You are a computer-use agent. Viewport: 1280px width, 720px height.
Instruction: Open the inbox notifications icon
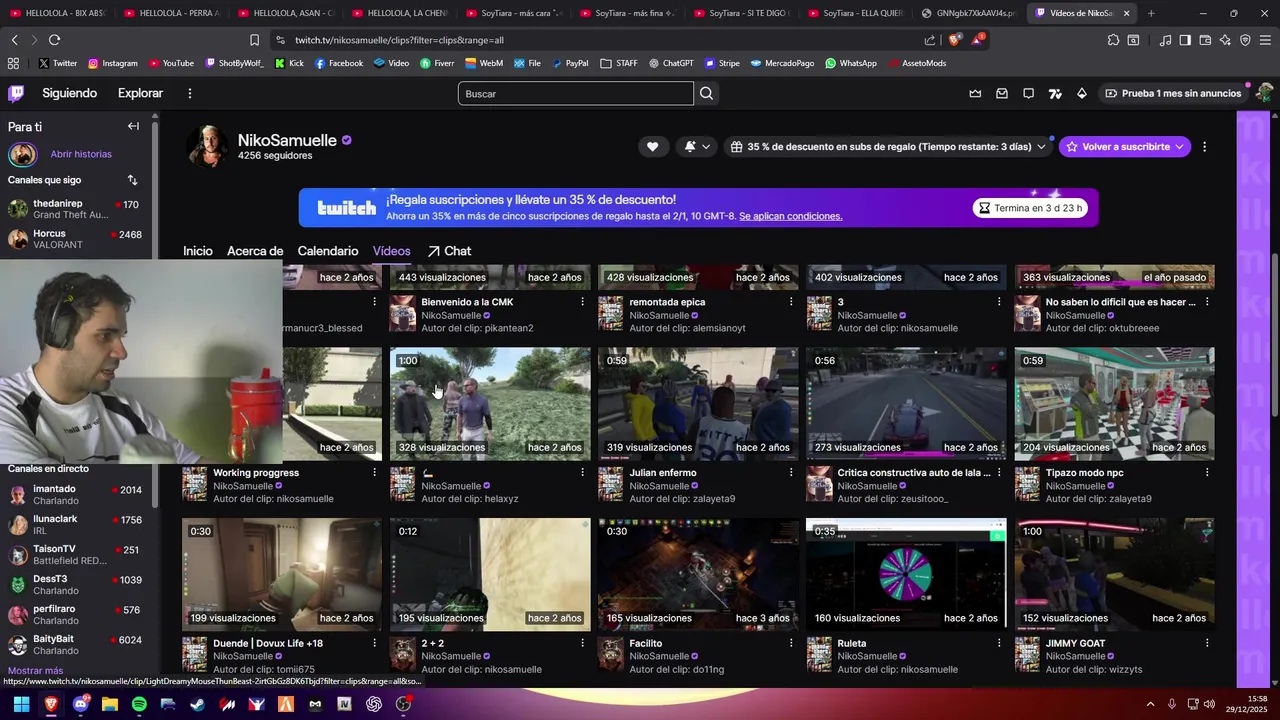[x=1002, y=93]
